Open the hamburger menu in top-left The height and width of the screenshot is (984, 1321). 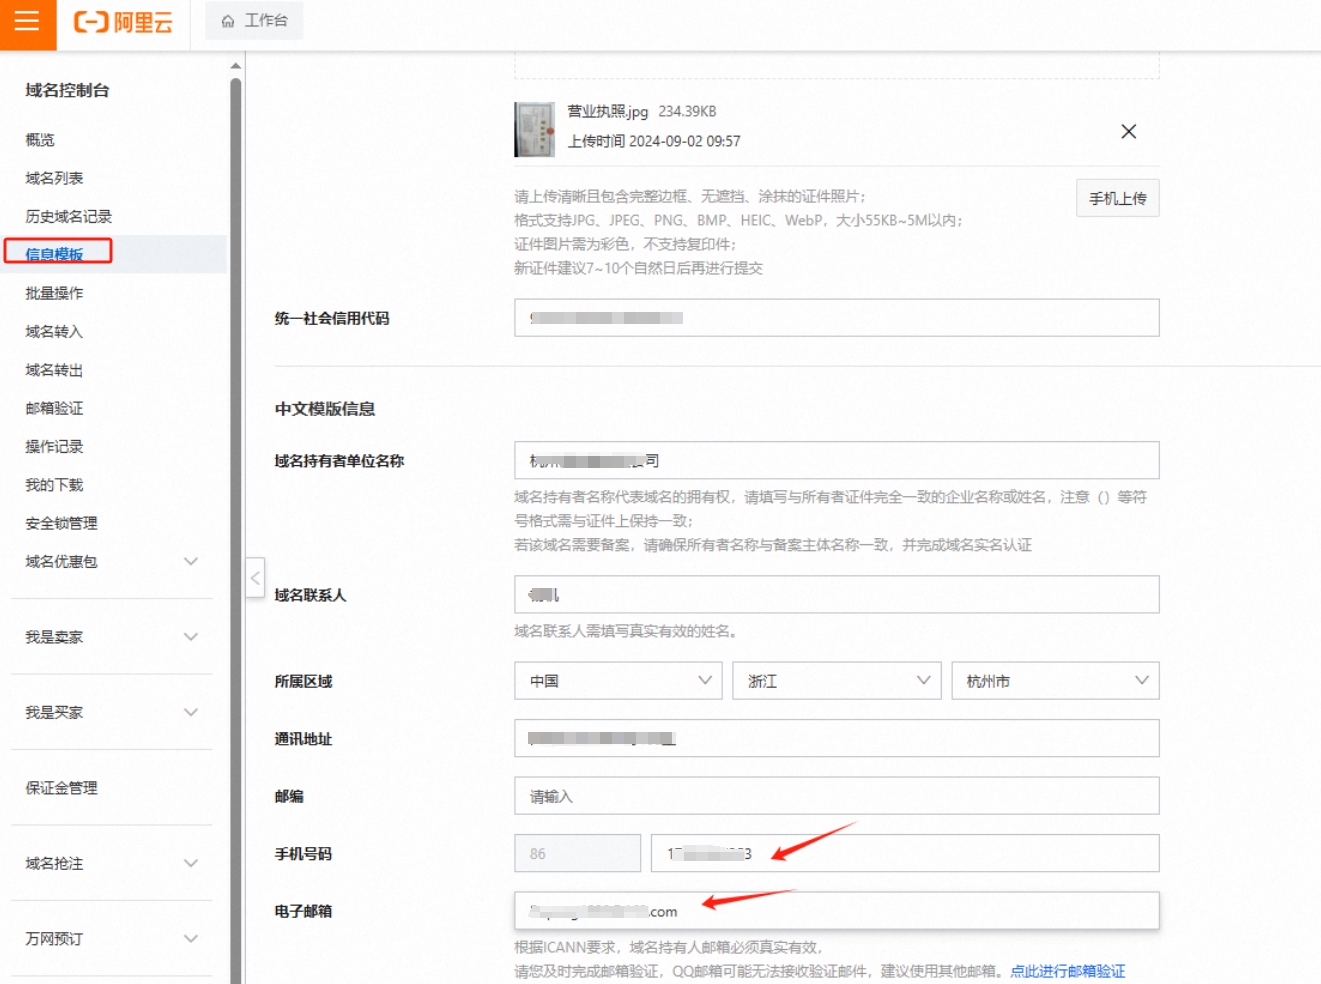(27, 22)
